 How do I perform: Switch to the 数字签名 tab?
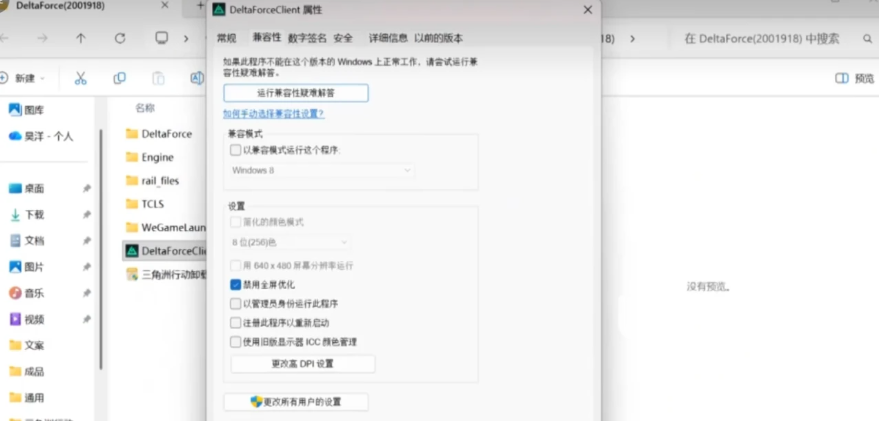pyautogui.click(x=307, y=38)
